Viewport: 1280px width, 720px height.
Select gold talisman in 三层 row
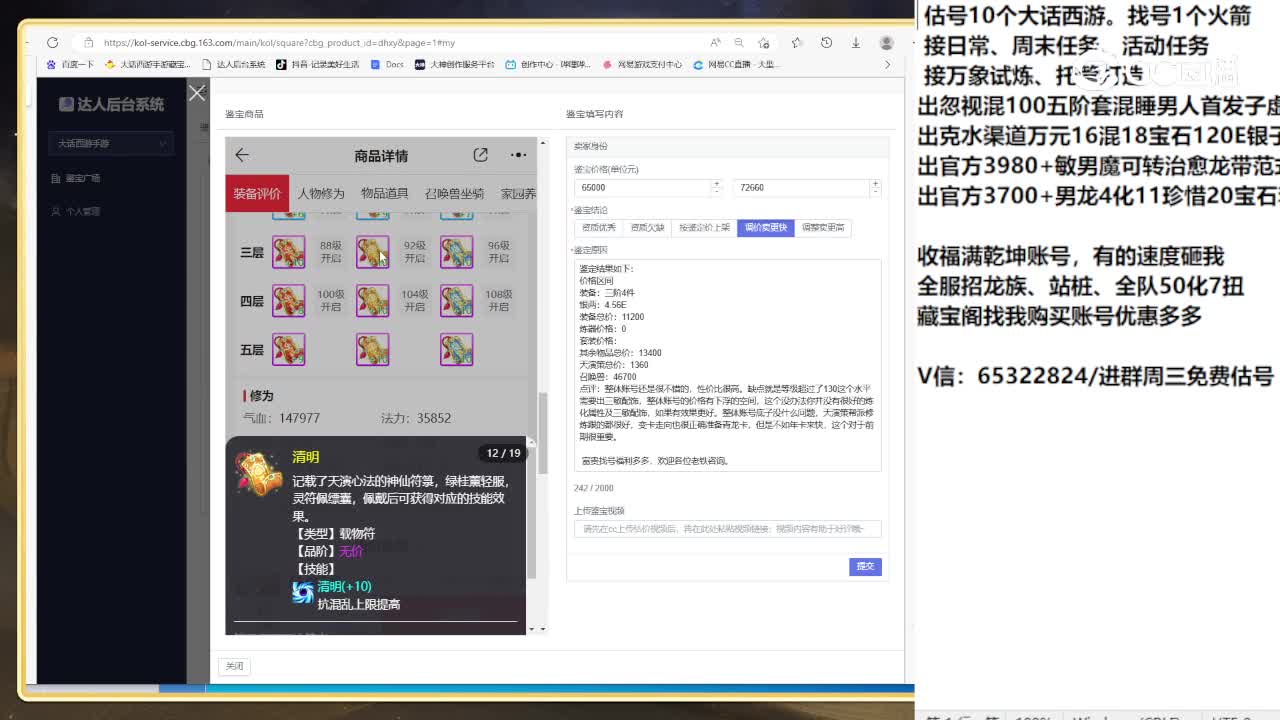[x=372, y=252]
